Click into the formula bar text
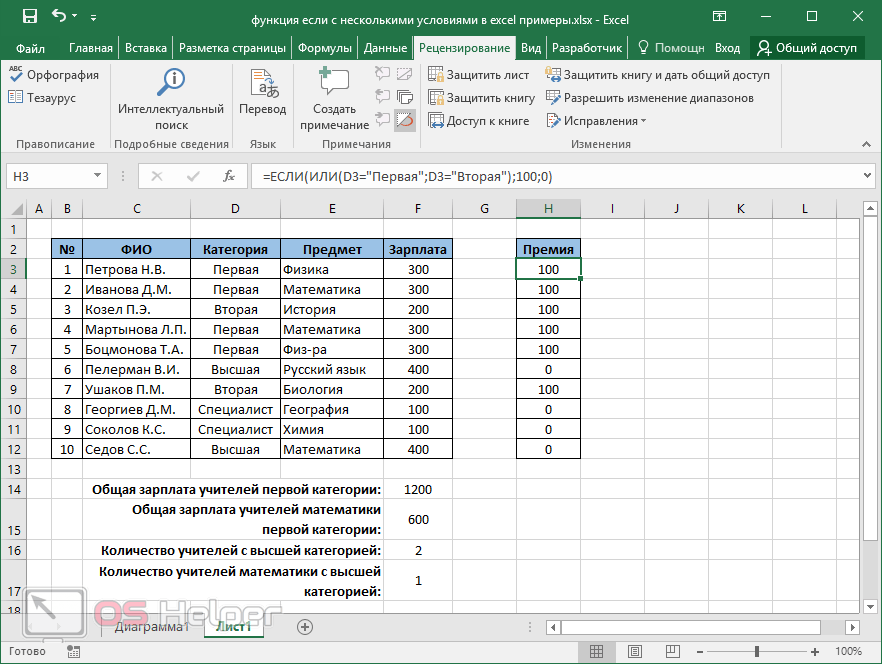 coord(555,177)
